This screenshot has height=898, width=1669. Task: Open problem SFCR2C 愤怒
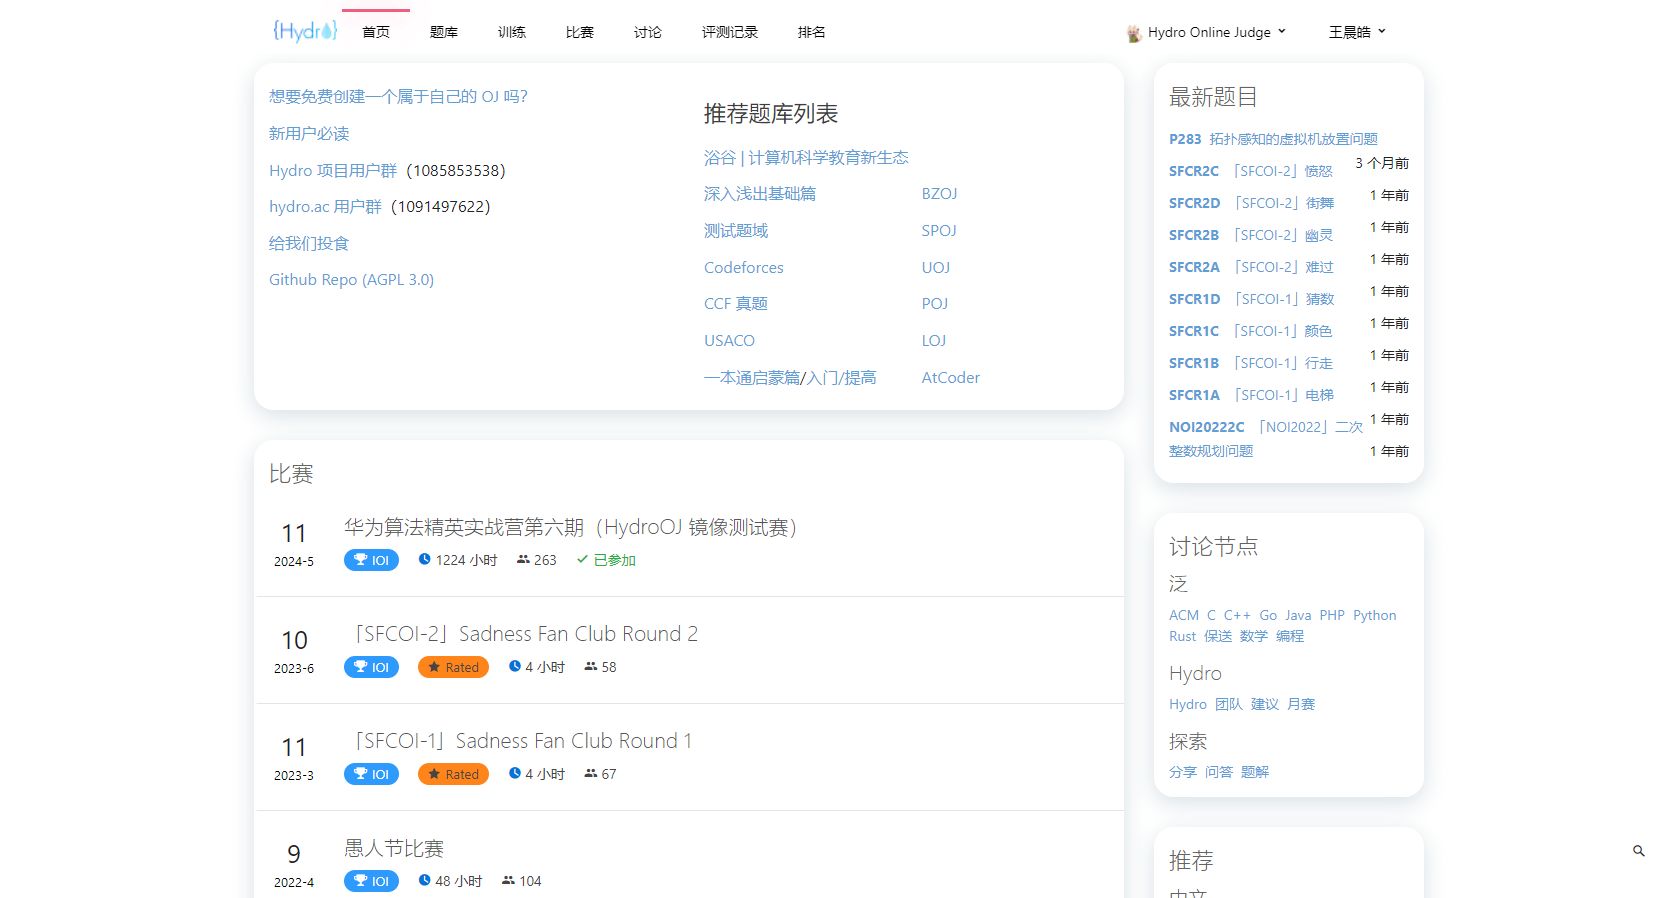1251,171
